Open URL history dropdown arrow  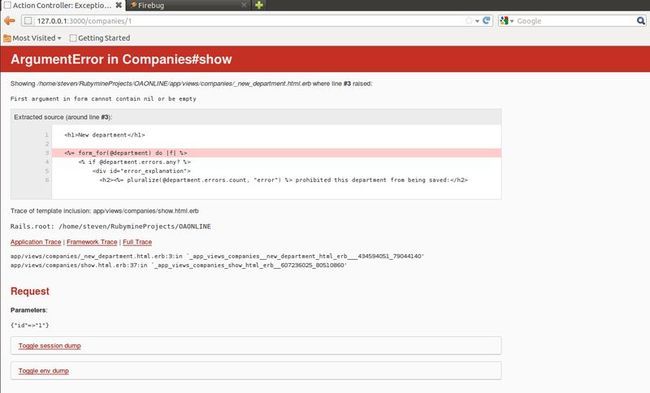coord(477,21)
